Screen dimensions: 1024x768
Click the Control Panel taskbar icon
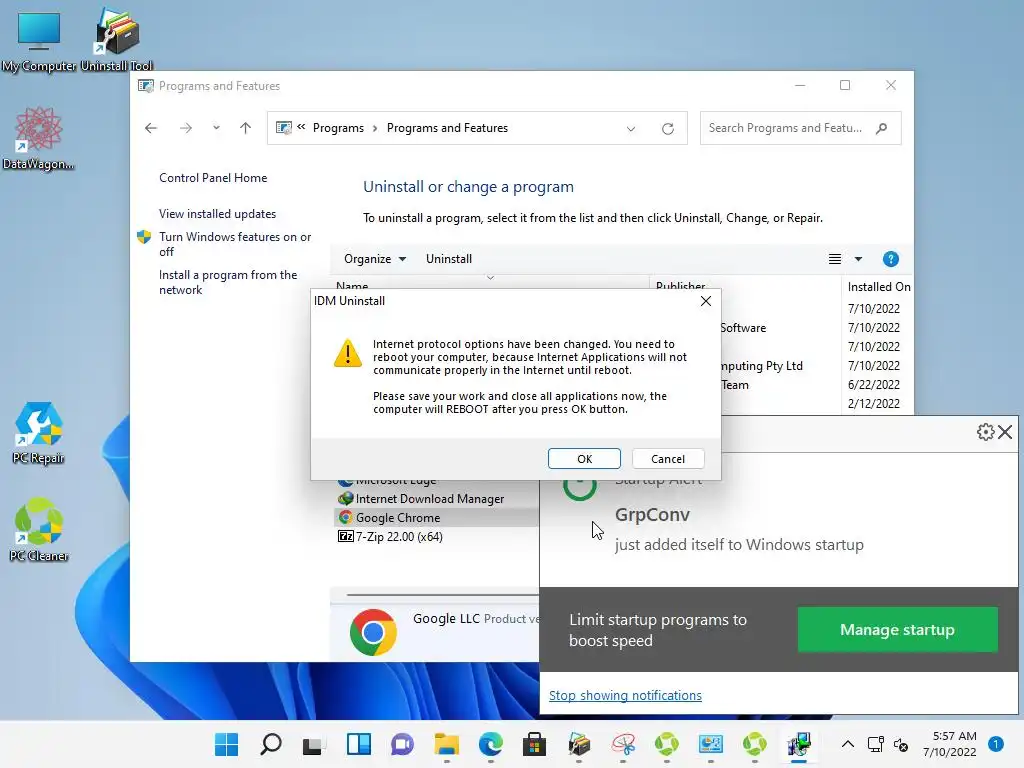(711, 744)
